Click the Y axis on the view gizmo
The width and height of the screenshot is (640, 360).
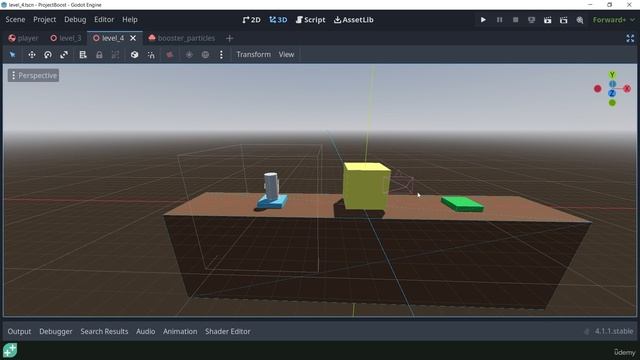tap(612, 75)
